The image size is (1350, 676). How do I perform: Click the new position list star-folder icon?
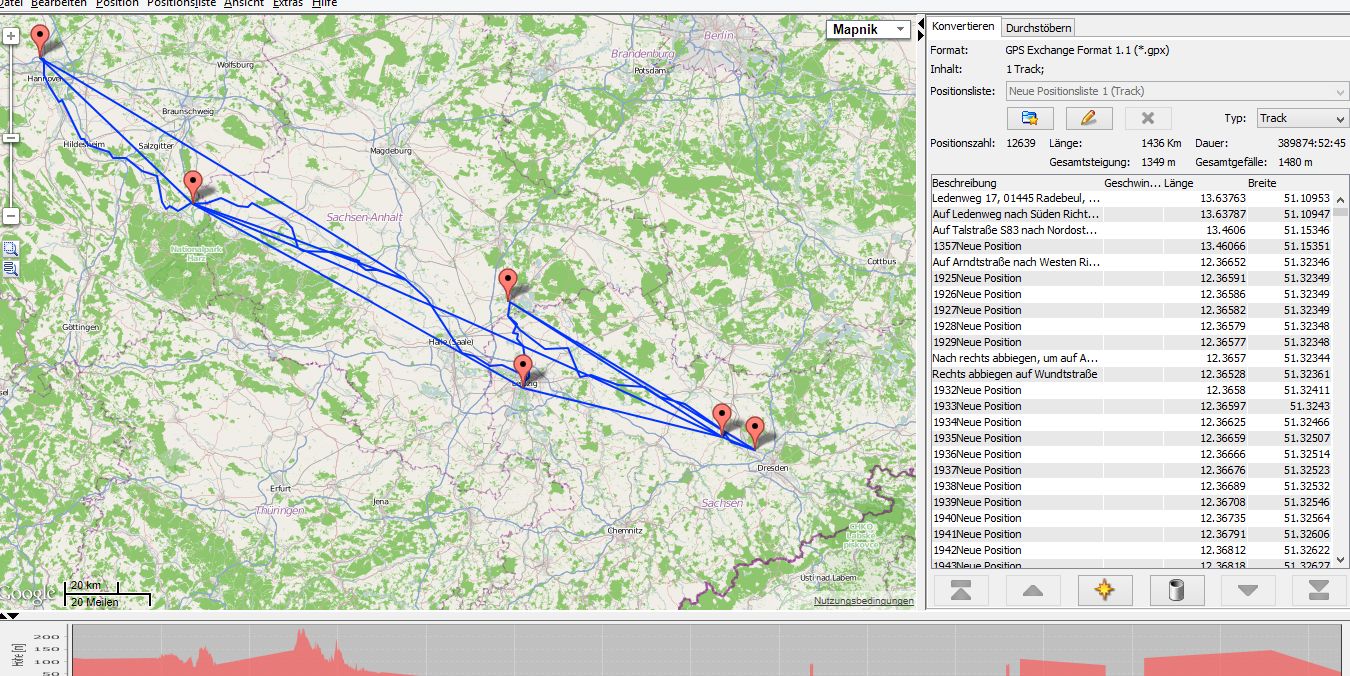pos(1030,118)
